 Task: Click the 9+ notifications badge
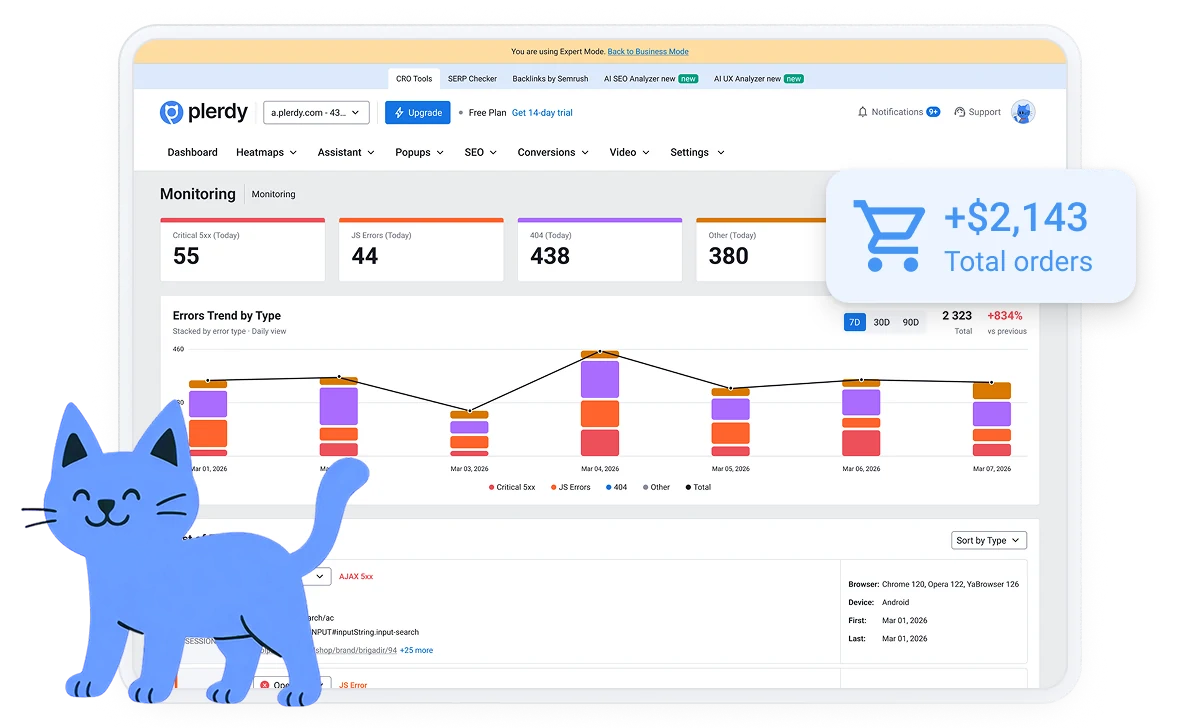tap(933, 112)
